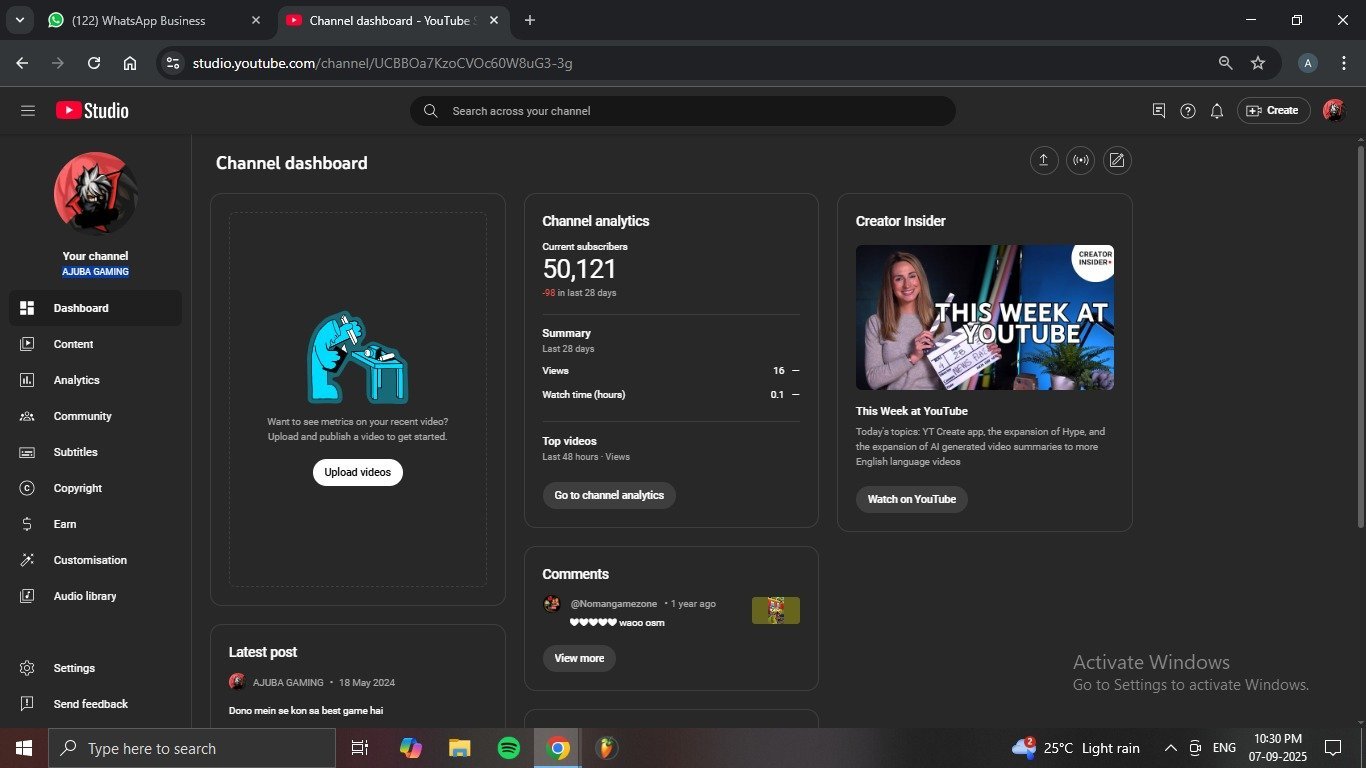Open Audio library from the sidebar
This screenshot has height=768, width=1366.
click(85, 596)
